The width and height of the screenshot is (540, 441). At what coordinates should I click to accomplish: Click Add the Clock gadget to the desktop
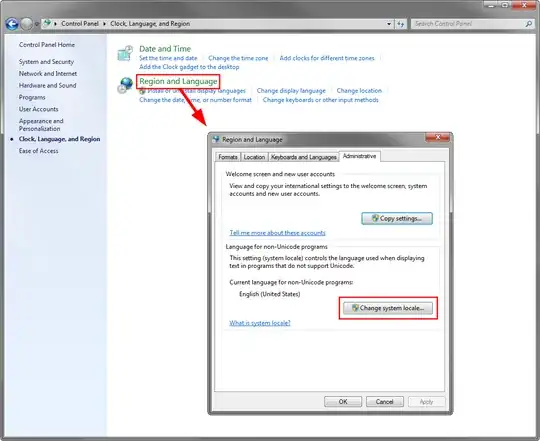pos(189,67)
